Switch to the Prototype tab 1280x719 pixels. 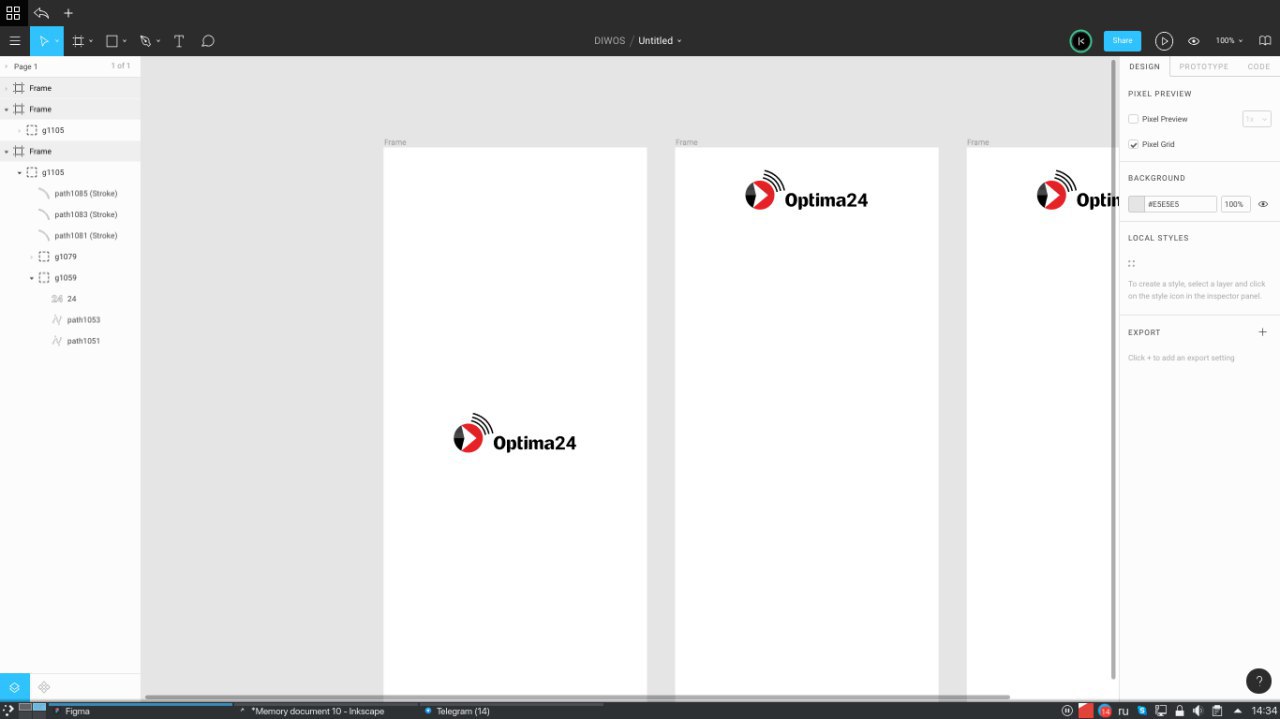click(x=1203, y=67)
